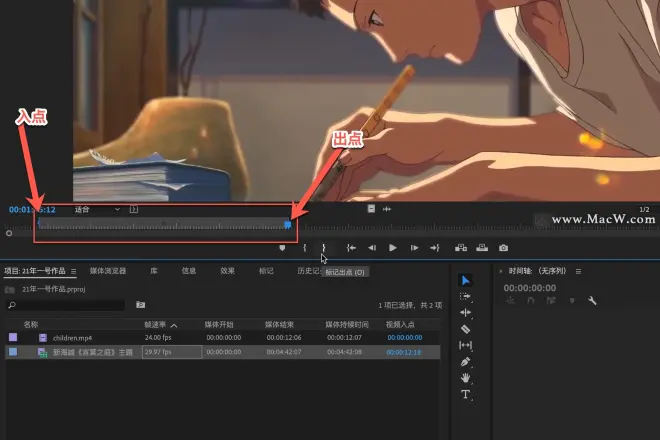Viewport: 660px width, 440px height.
Task: Click the timeline timecode 00:00:00:00
Action: pos(530,288)
